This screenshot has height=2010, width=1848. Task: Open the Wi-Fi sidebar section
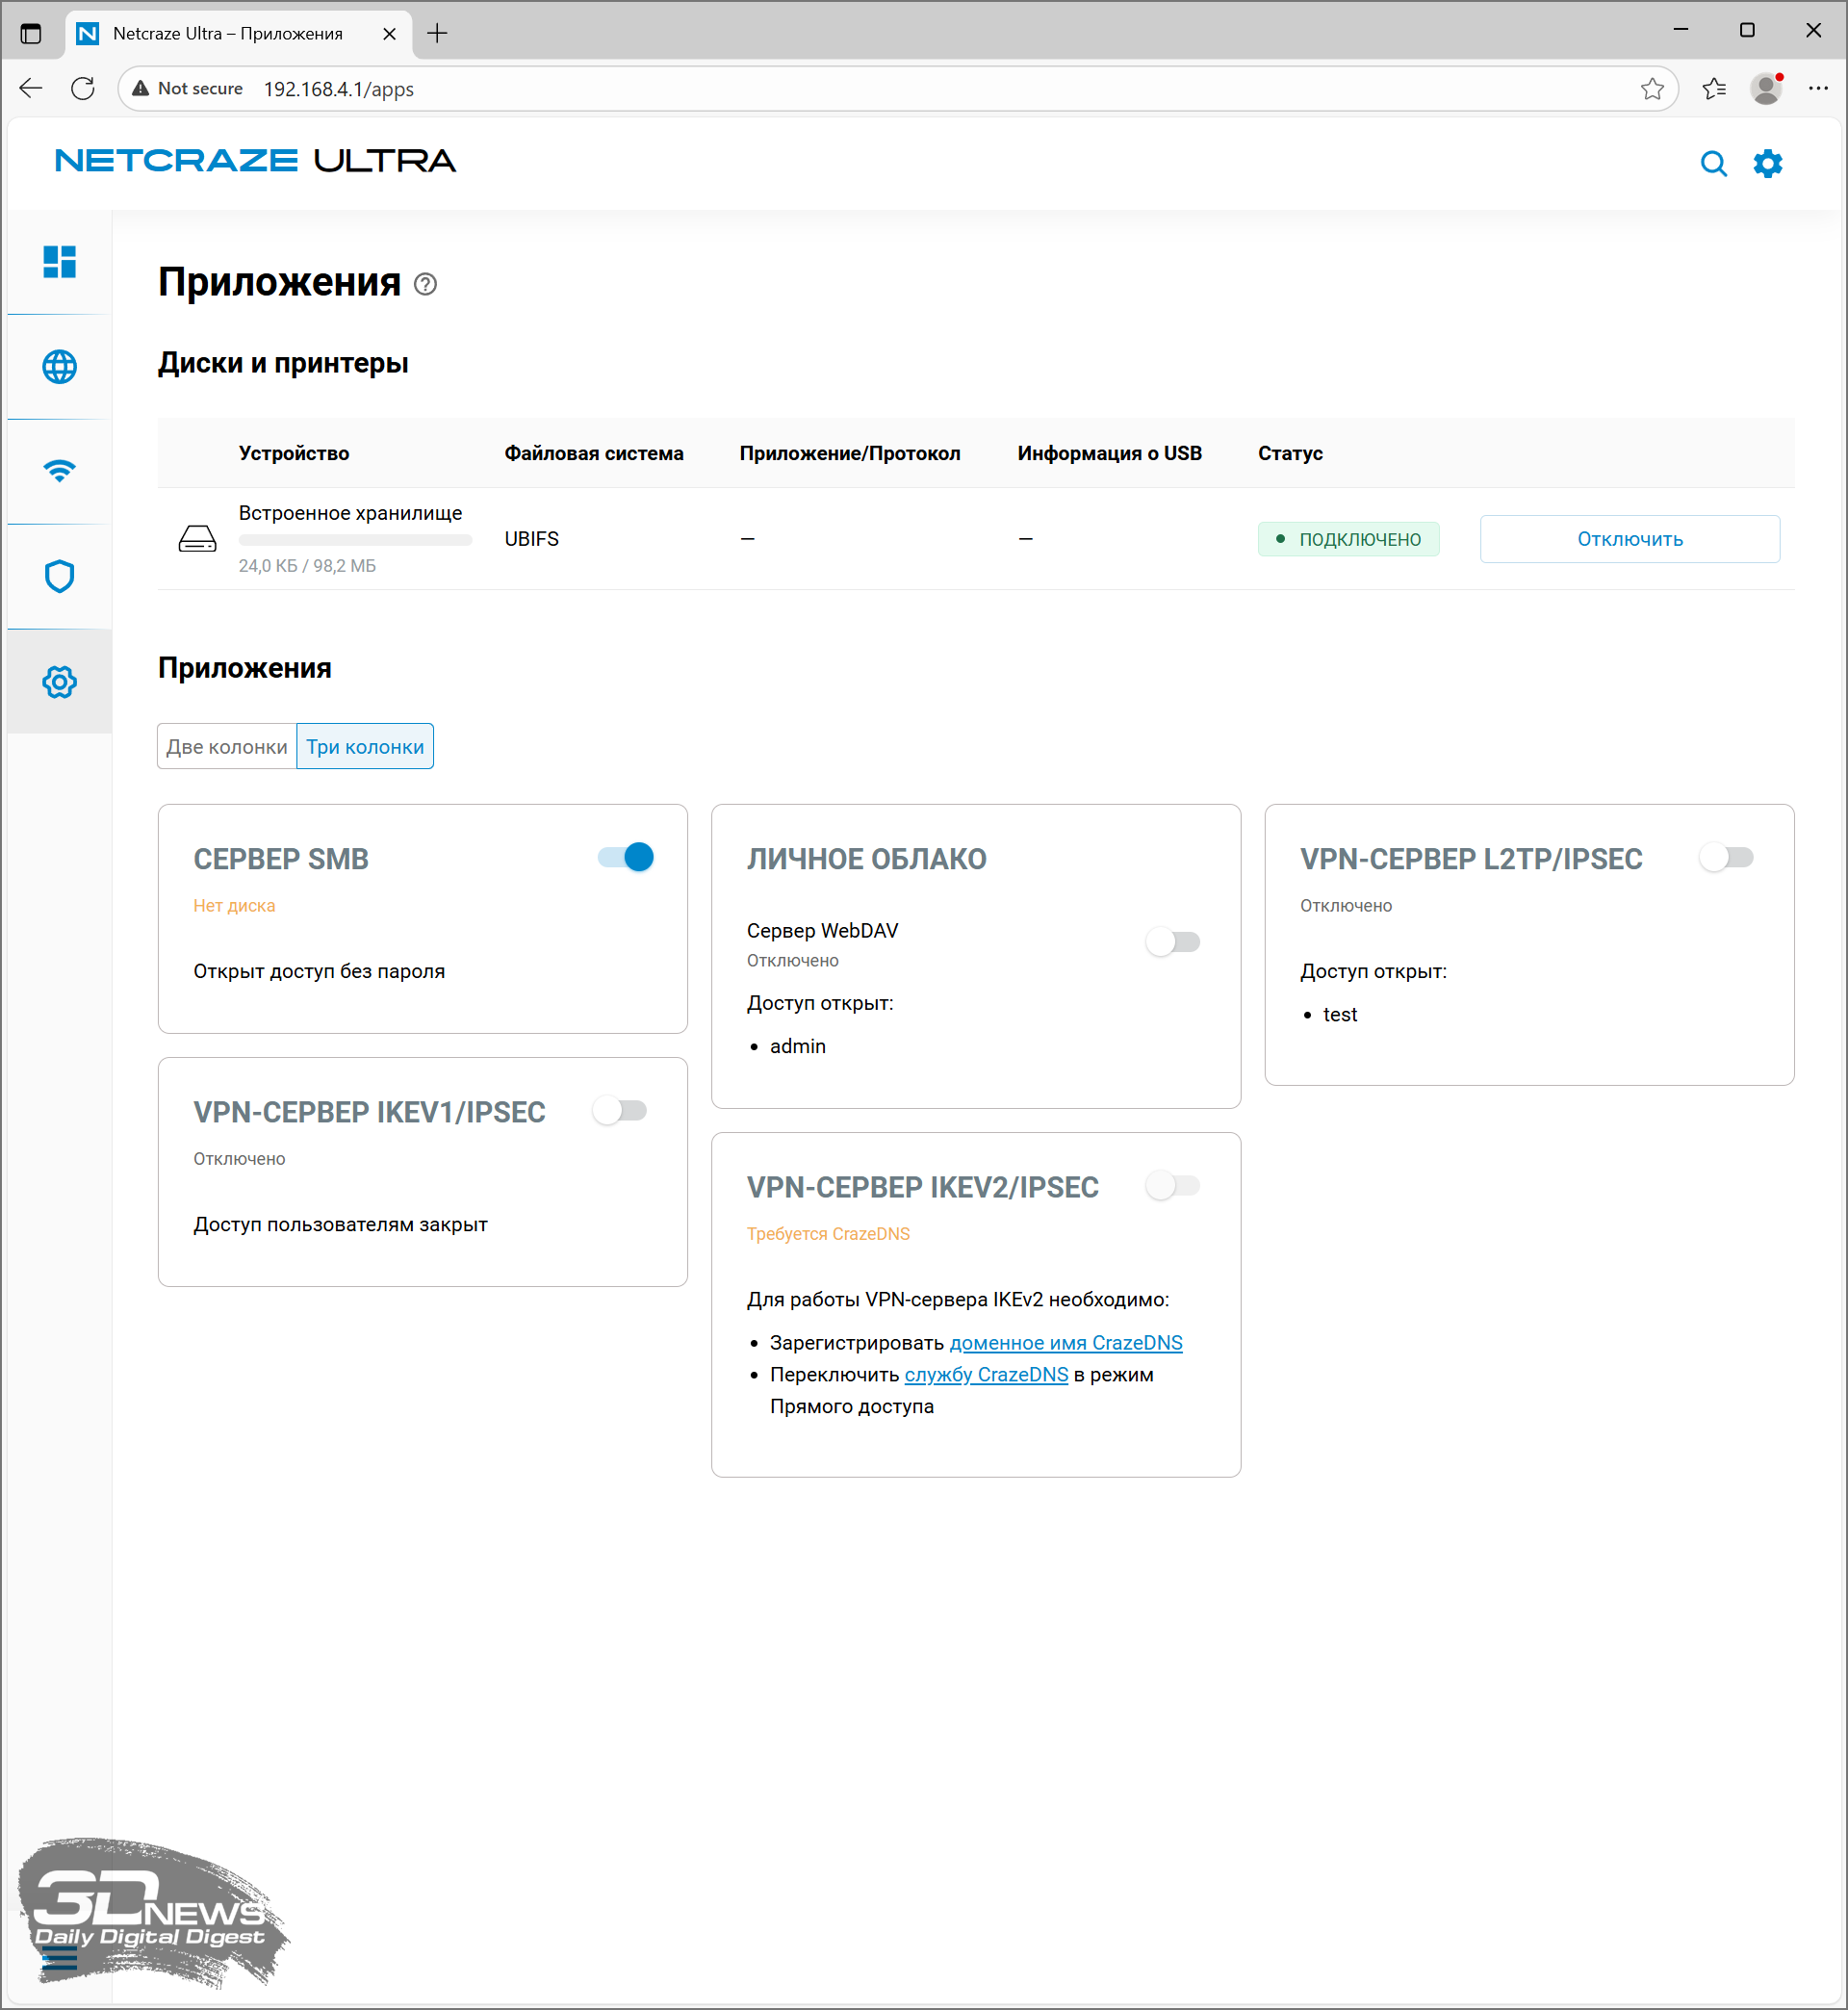(59, 471)
